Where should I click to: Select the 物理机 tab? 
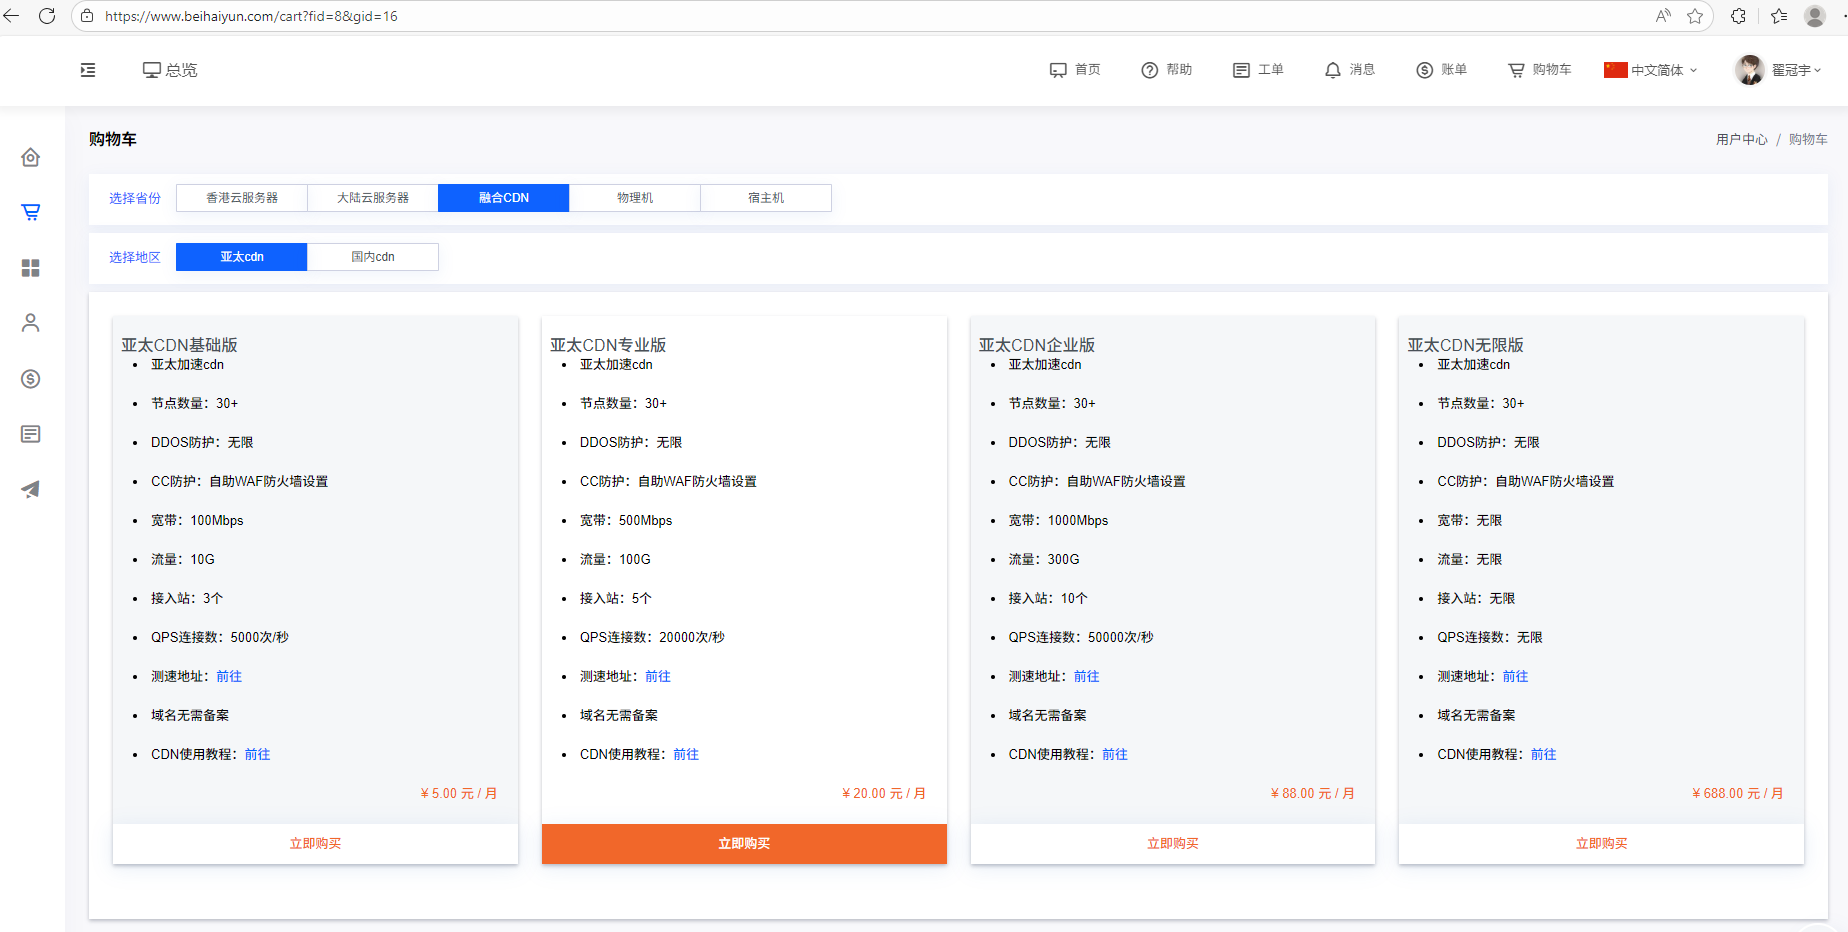click(x=635, y=198)
